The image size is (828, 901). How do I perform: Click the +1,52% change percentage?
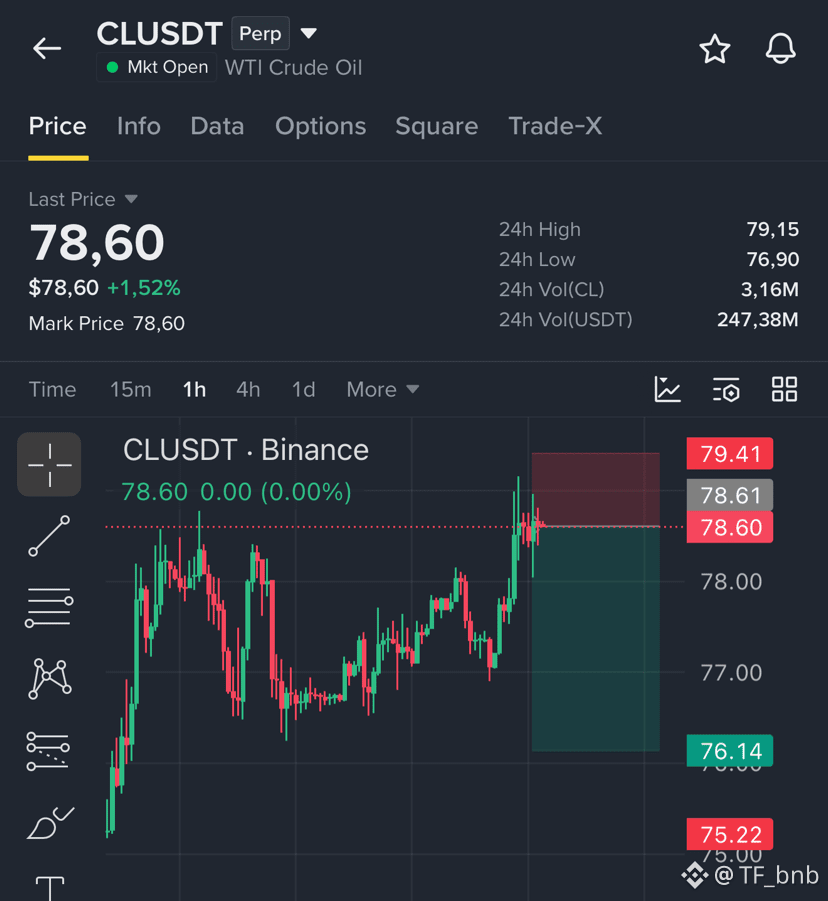[x=144, y=287]
